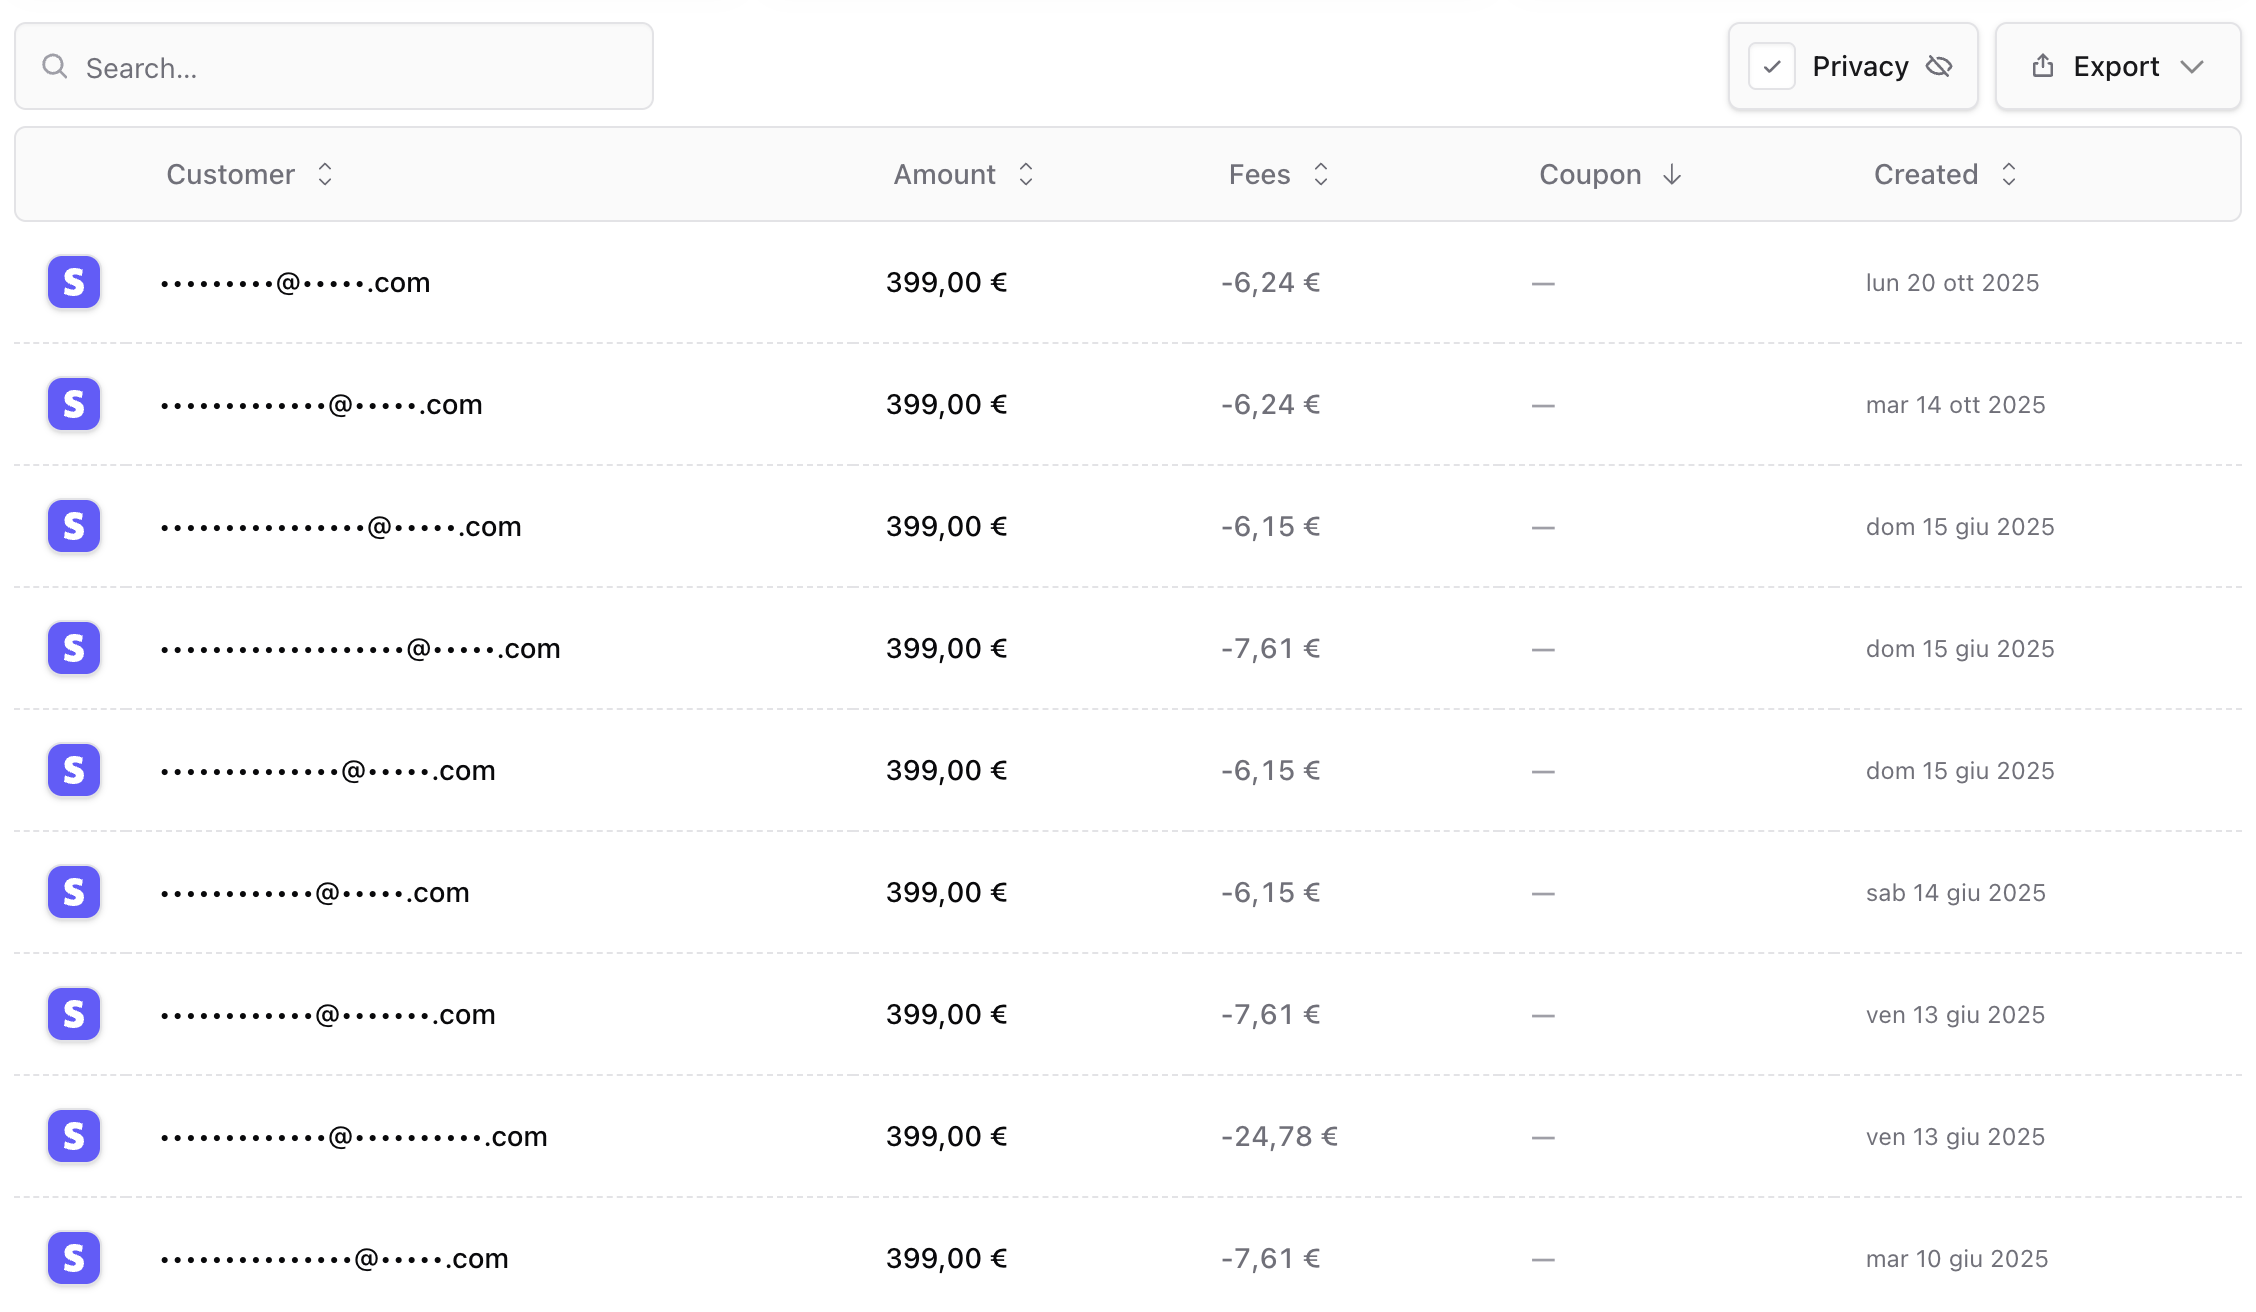Click the descending arrow on Coupon column

pos(1673,174)
